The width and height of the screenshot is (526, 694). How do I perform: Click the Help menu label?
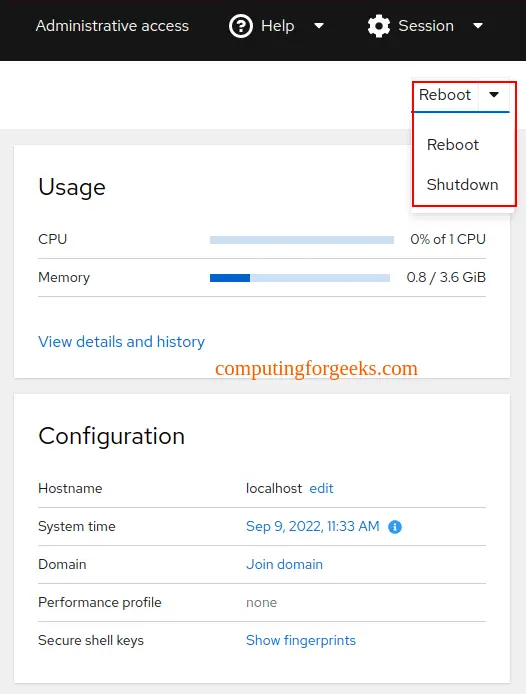(x=277, y=26)
